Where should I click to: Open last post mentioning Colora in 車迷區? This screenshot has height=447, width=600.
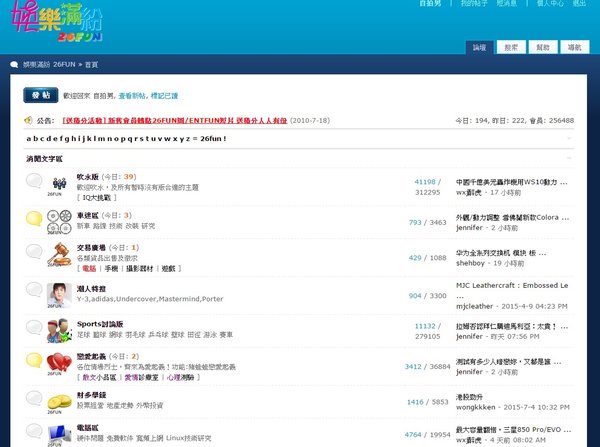click(x=512, y=217)
